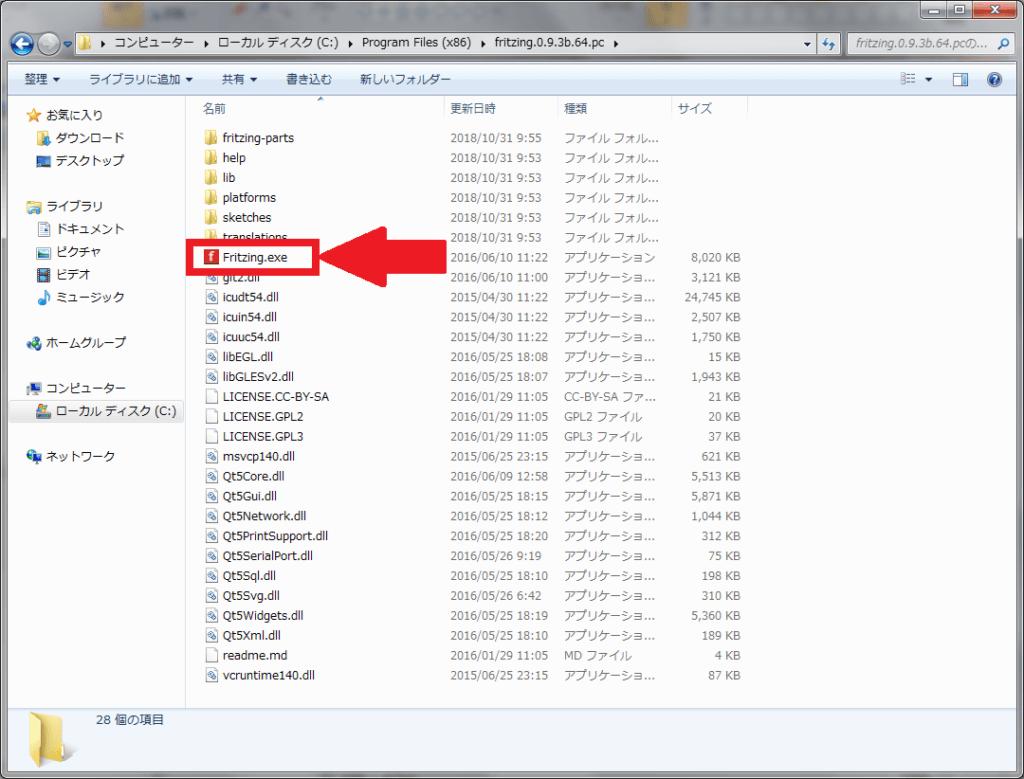Open ミュージック library
1024x779 pixels.
89,298
